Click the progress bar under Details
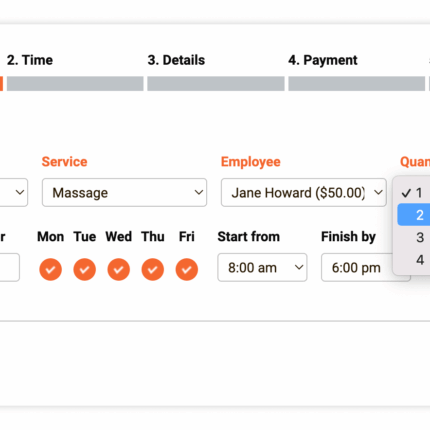The height and width of the screenshot is (430, 430). 216,83
